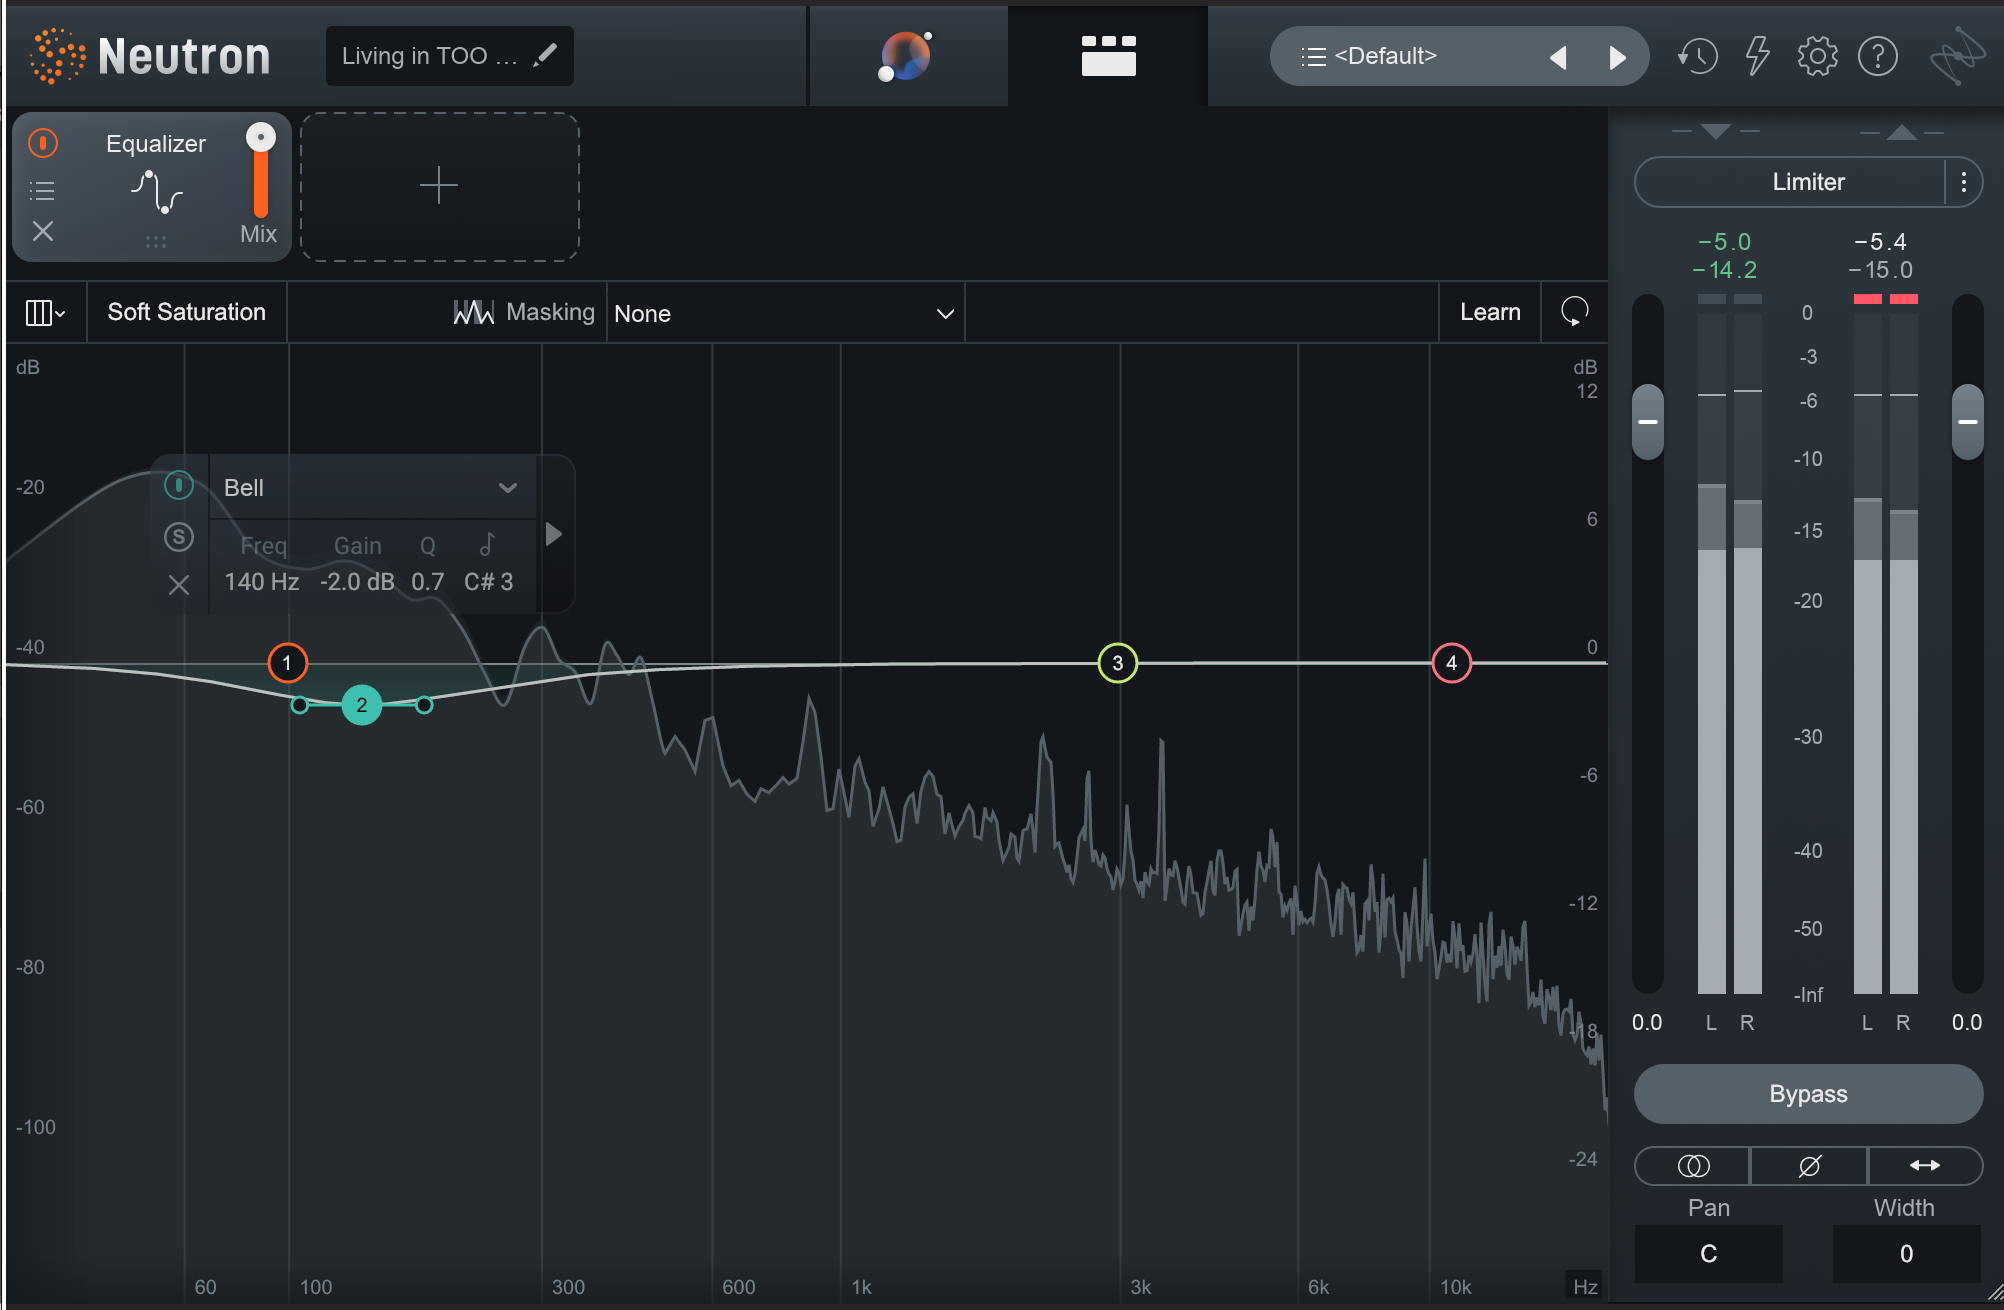Select EQ node 2
The height and width of the screenshot is (1310, 2004).
coord(361,705)
